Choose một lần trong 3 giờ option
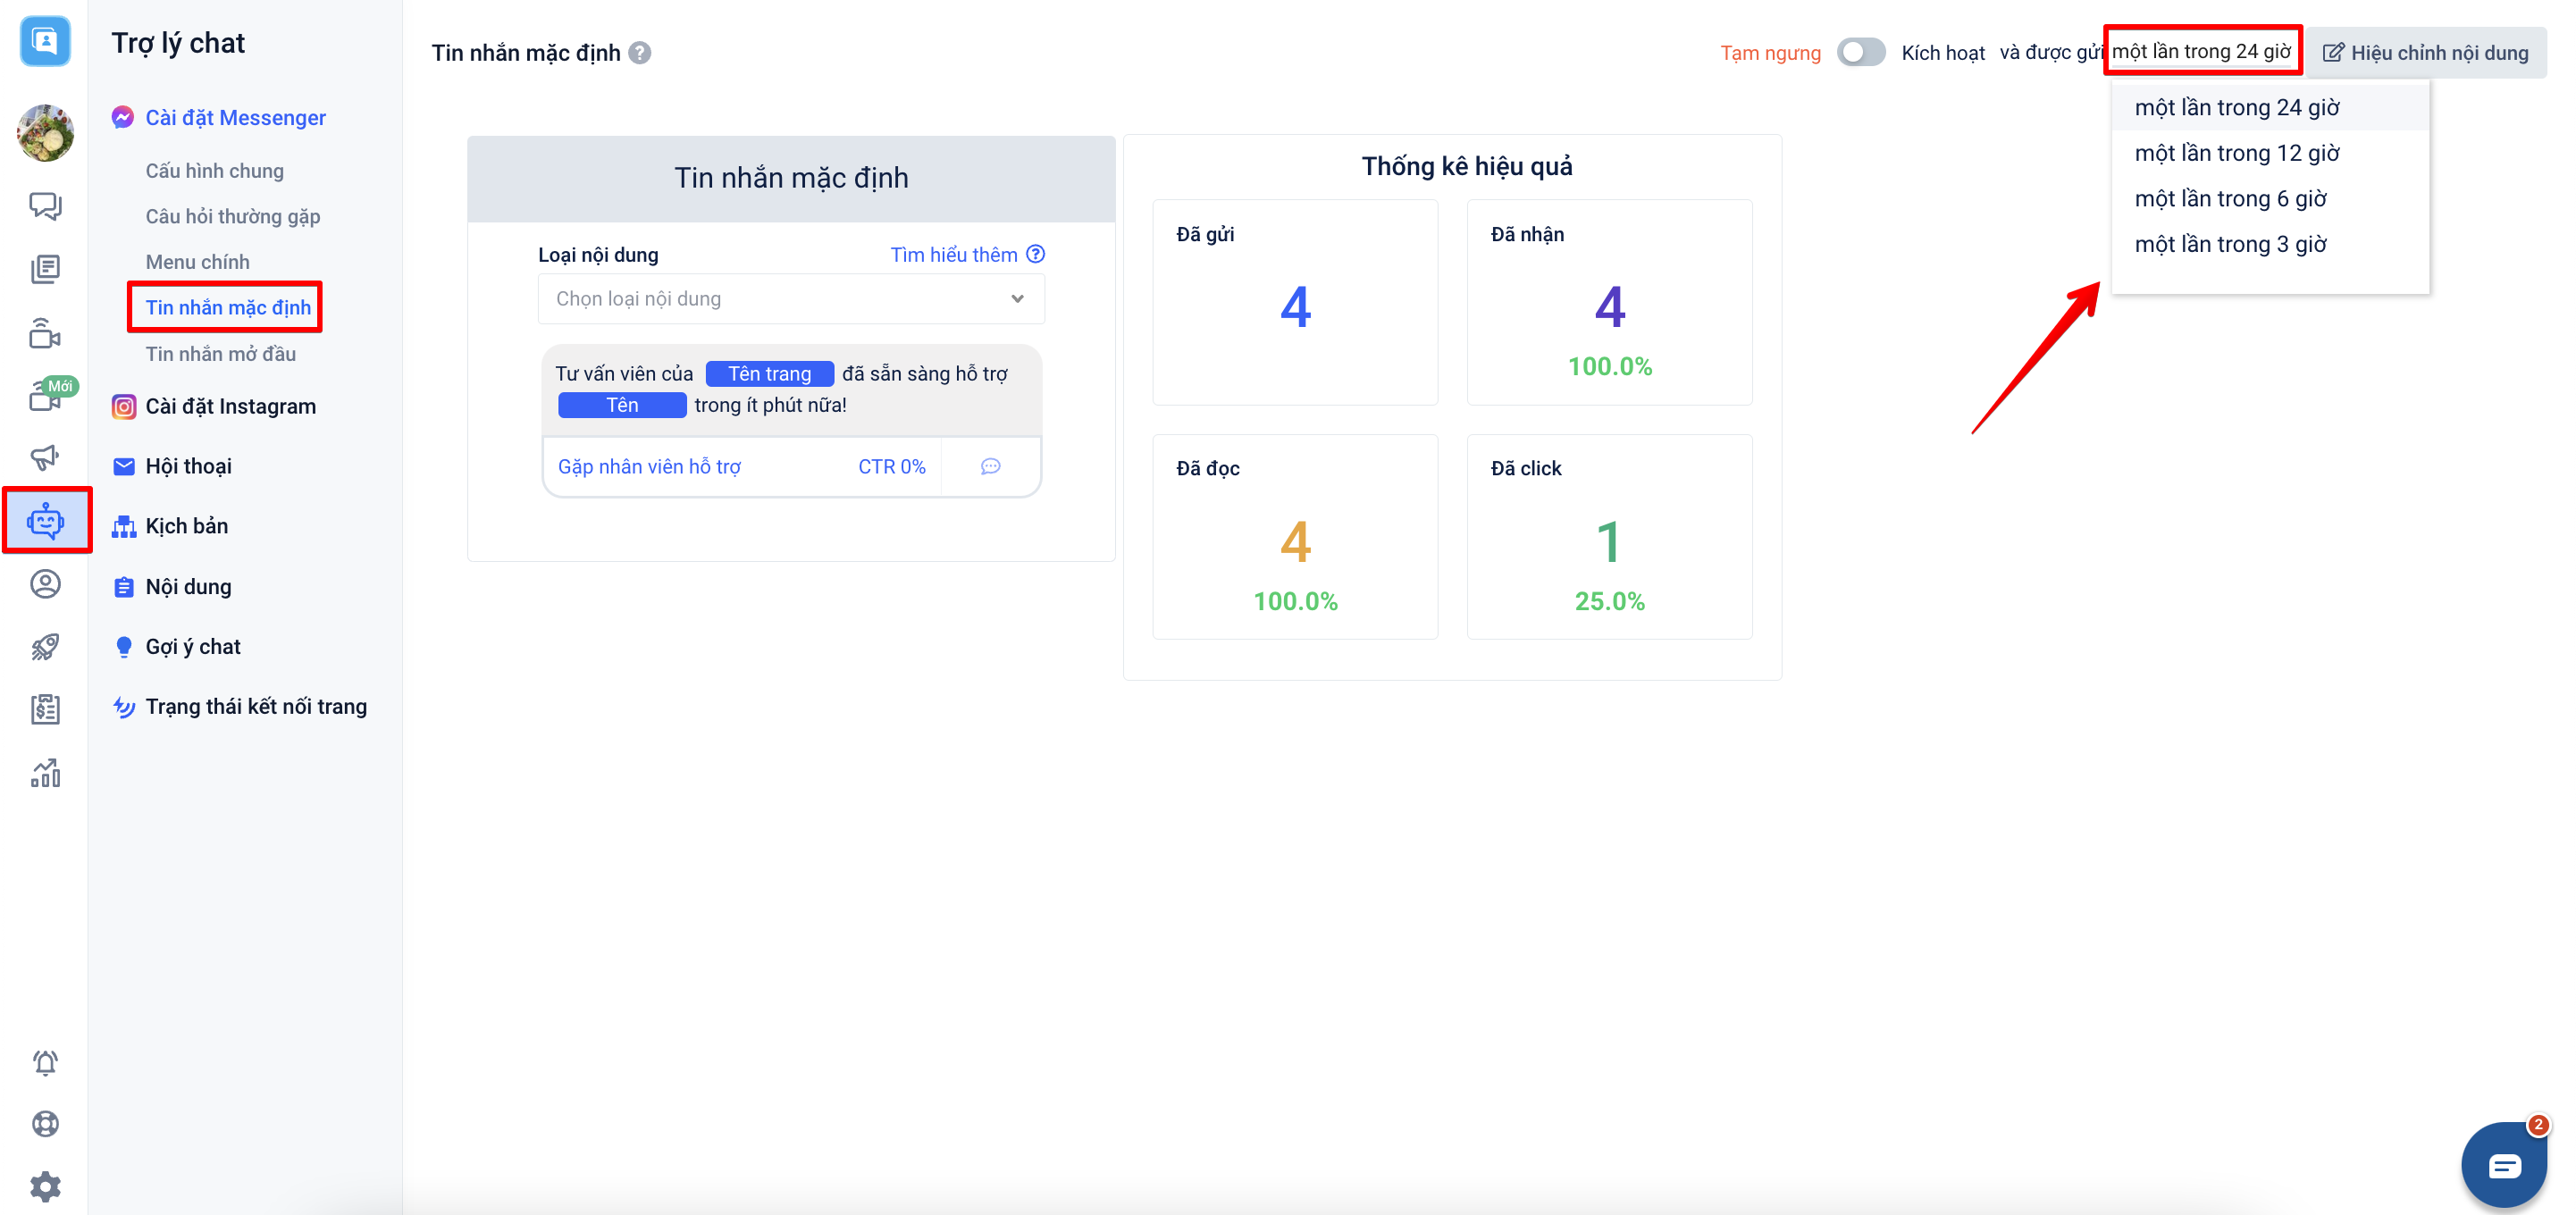 (2229, 244)
